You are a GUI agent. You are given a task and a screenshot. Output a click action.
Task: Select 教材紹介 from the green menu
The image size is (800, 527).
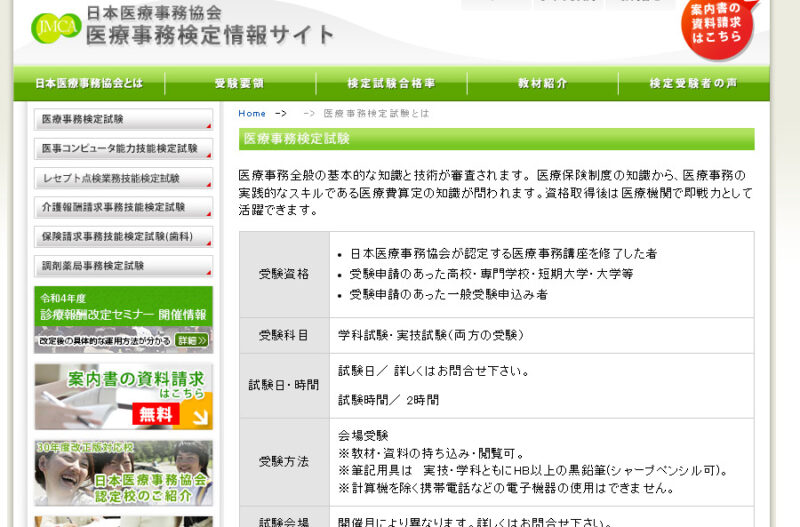tap(543, 84)
